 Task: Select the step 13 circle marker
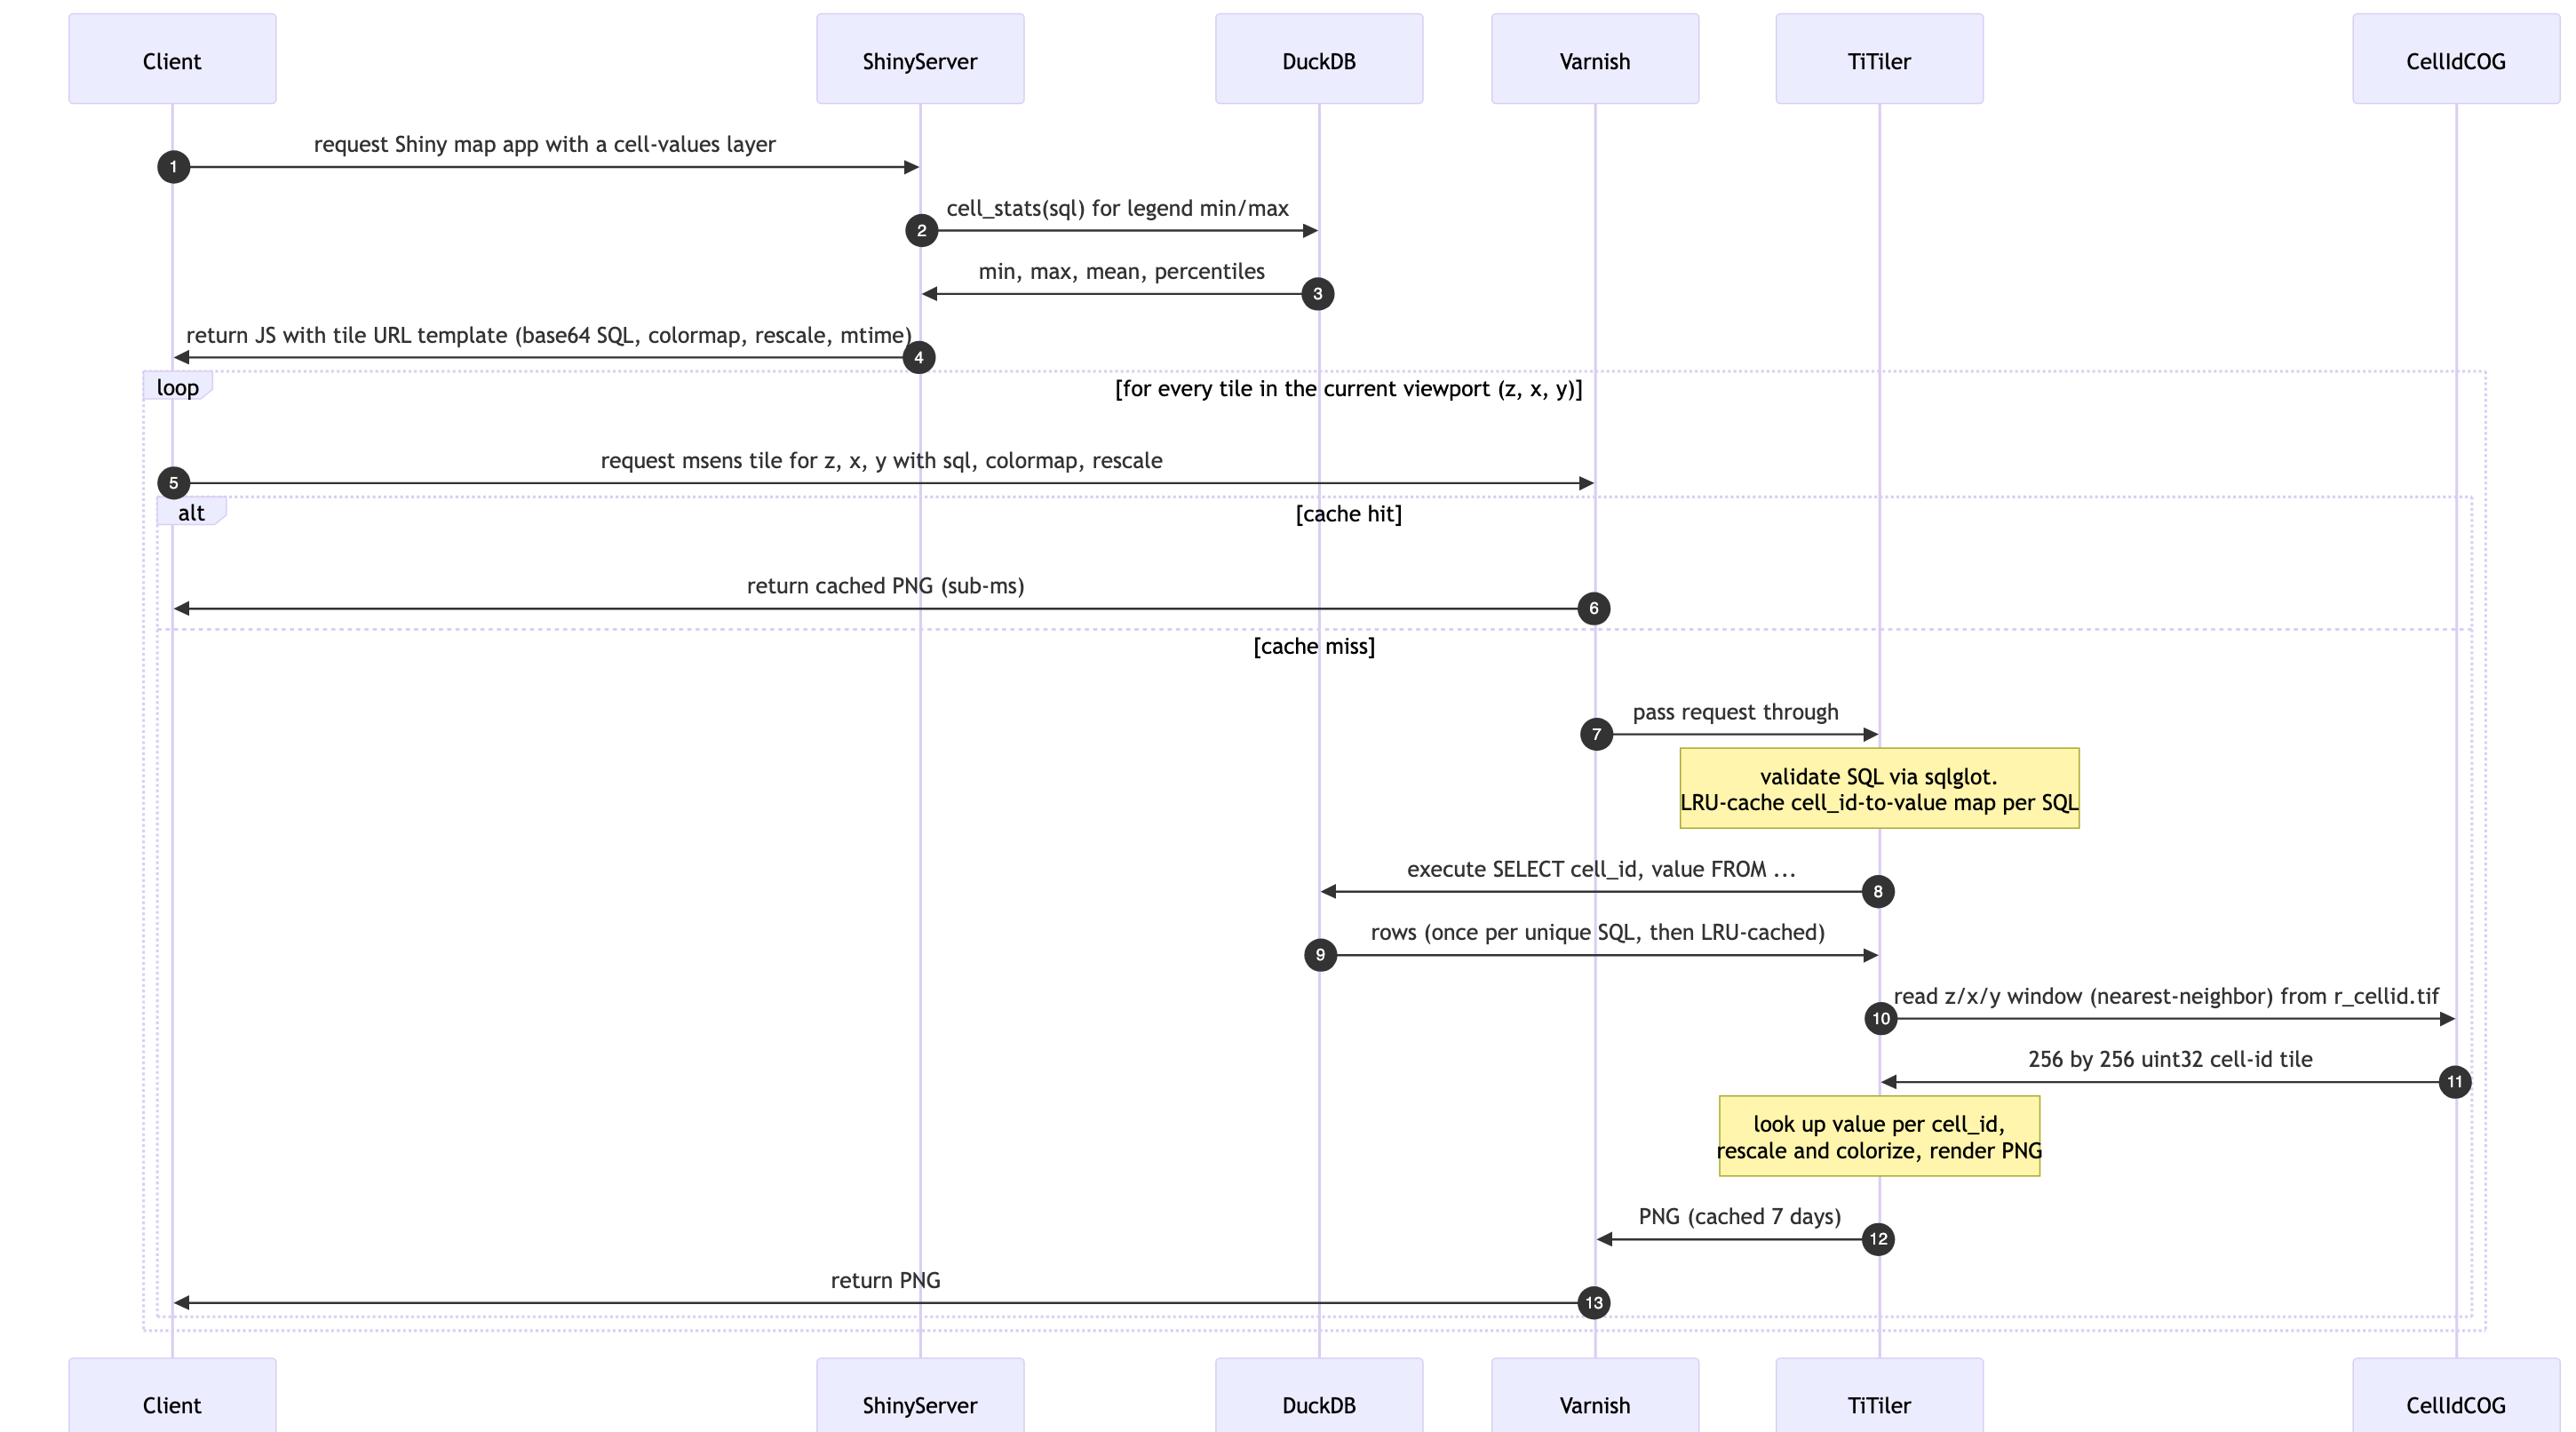tap(1594, 1303)
